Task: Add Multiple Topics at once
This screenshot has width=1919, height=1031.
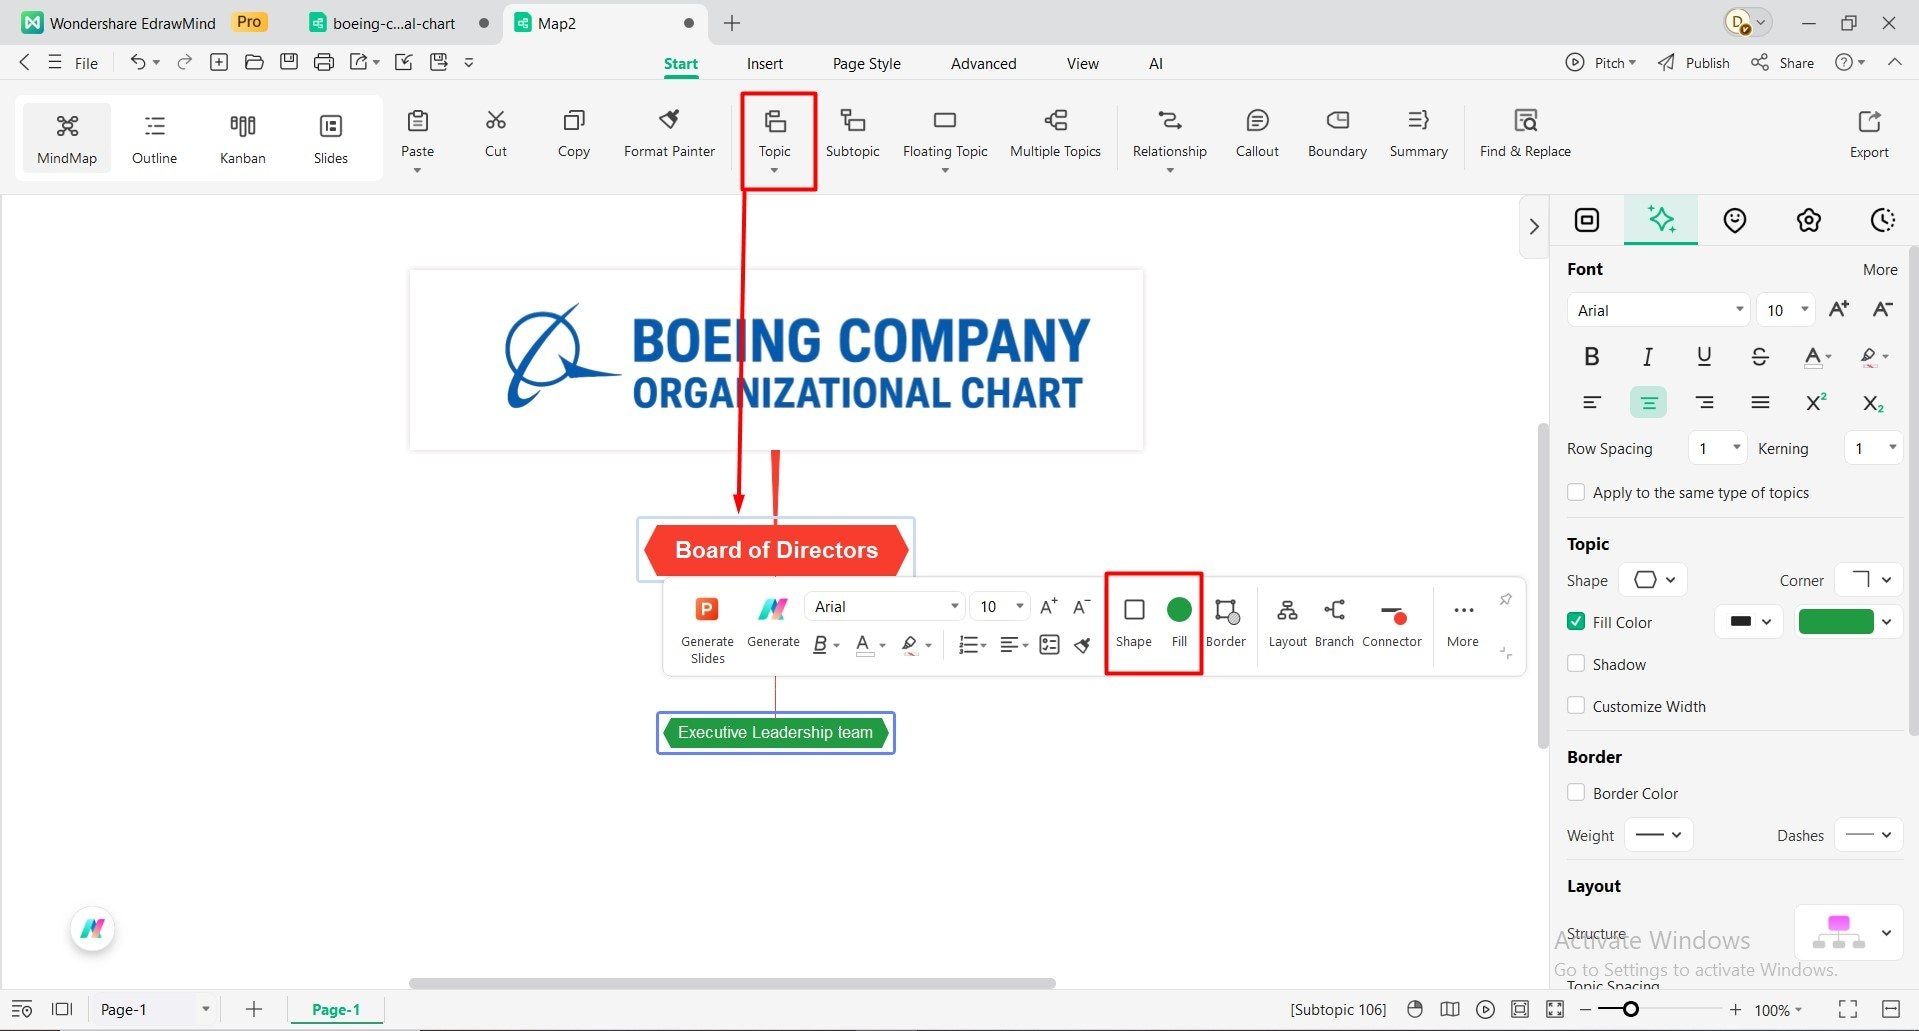Action: 1055,133
